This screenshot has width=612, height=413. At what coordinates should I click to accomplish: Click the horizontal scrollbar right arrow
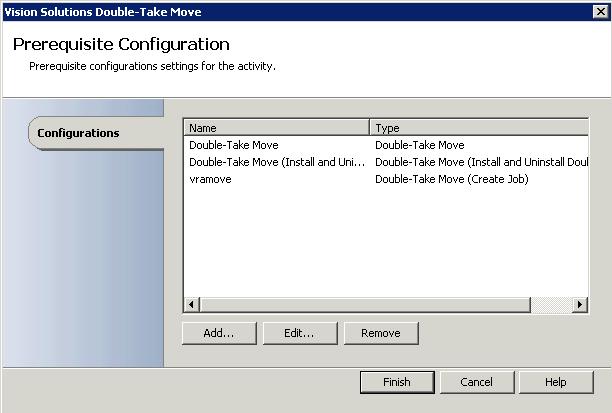point(580,304)
